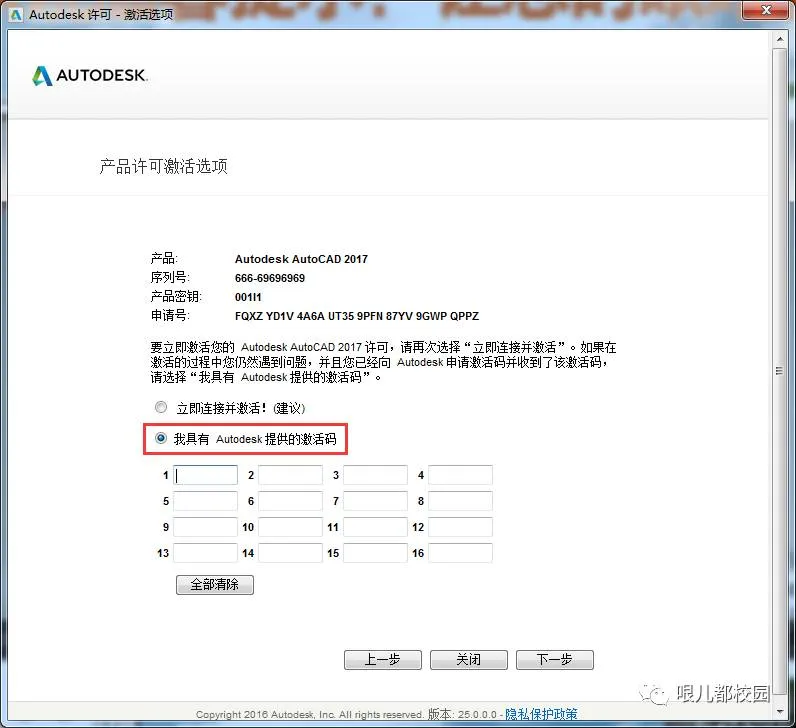
Task: Open the 隐私保护政策 privacy policy link
Action: click(x=541, y=714)
